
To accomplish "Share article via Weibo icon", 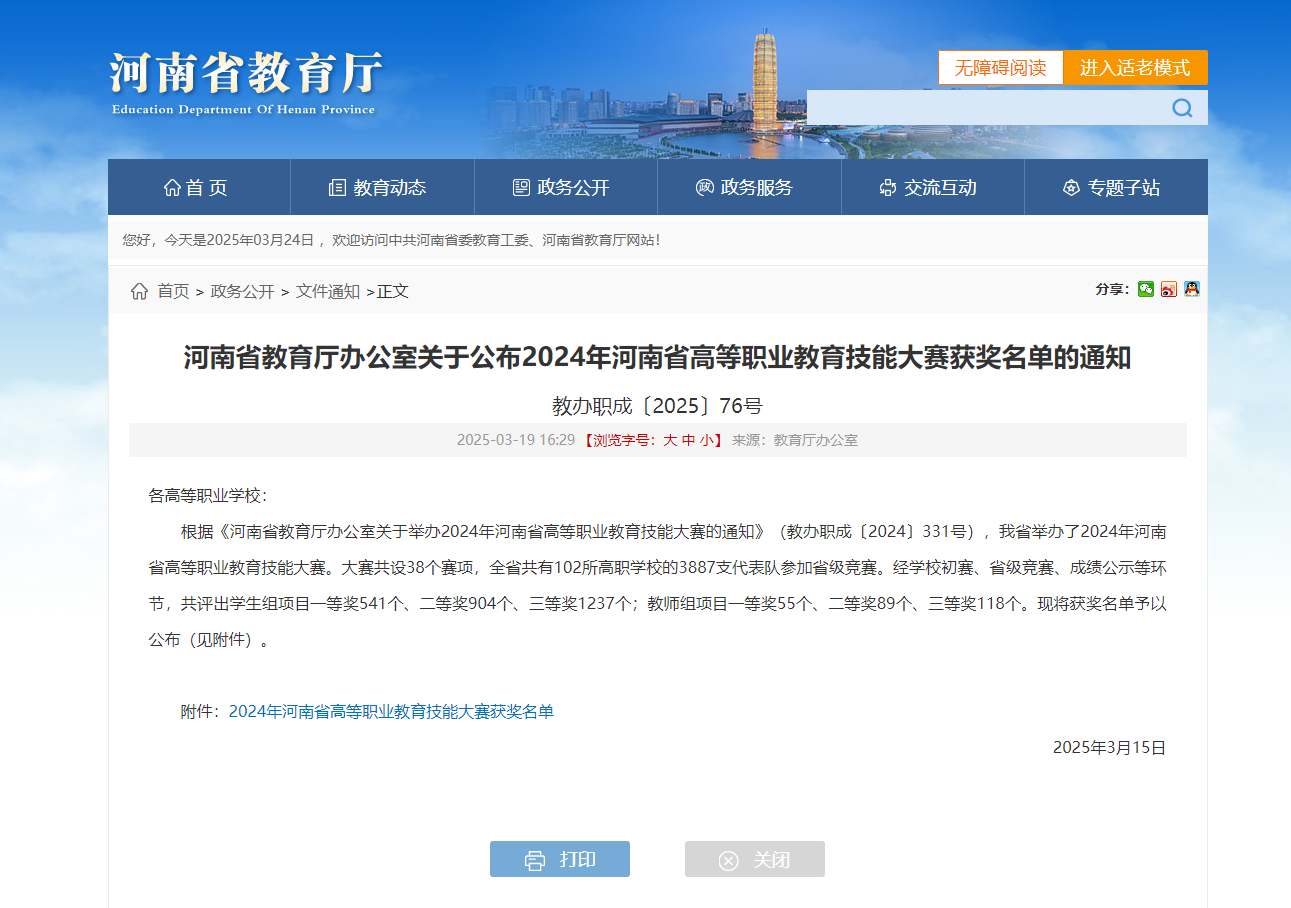I will click(x=1169, y=289).
